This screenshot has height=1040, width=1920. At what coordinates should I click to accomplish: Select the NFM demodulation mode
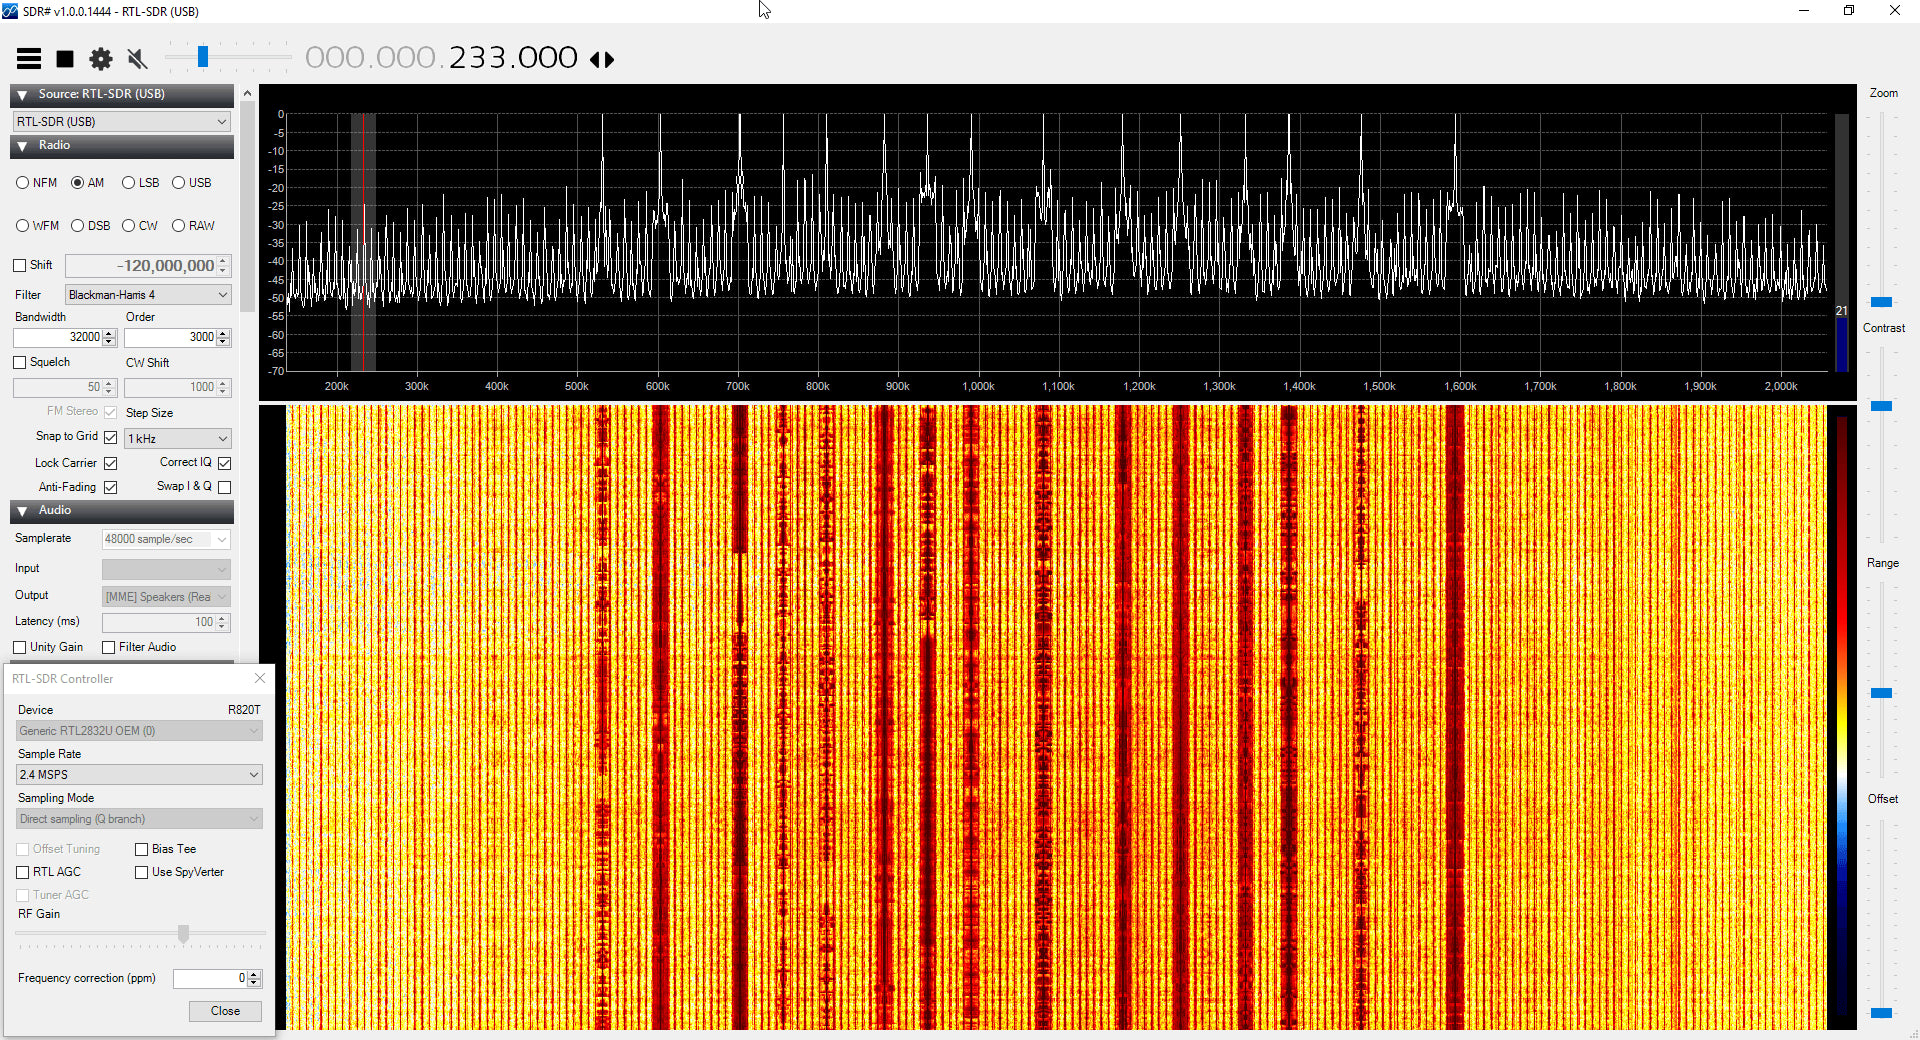tap(22, 182)
